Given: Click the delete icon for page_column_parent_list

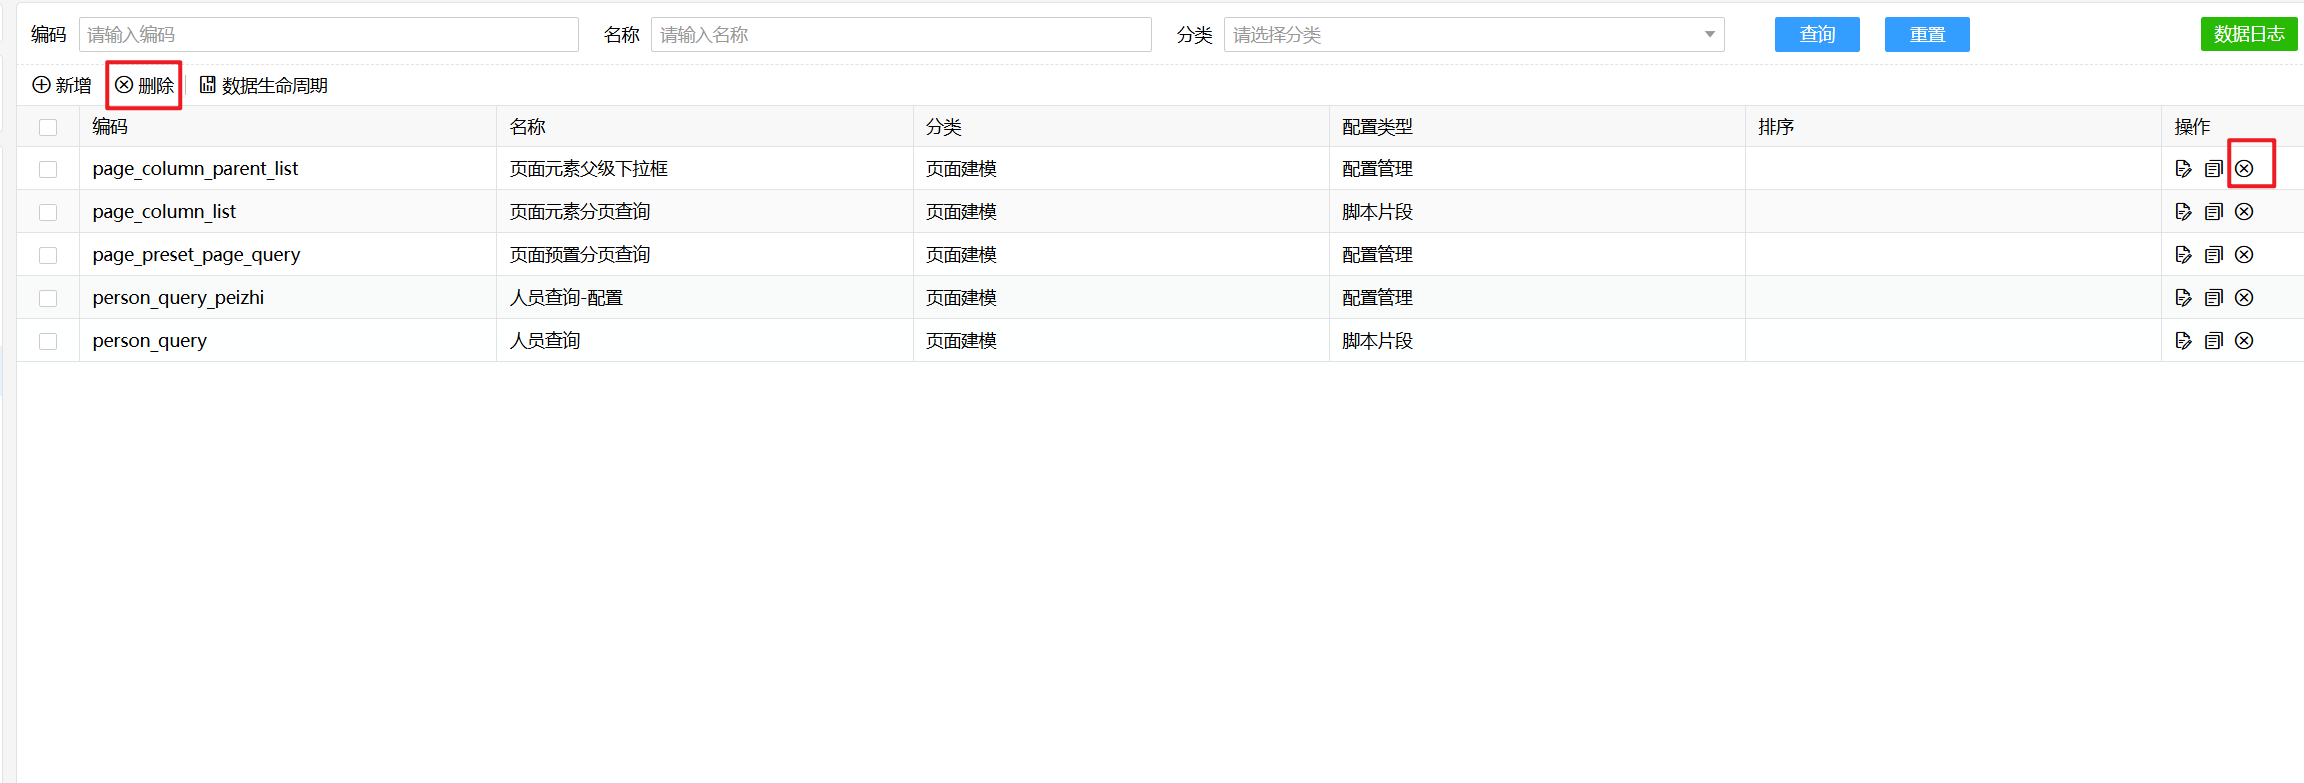Looking at the screenshot, I should click(x=2244, y=169).
